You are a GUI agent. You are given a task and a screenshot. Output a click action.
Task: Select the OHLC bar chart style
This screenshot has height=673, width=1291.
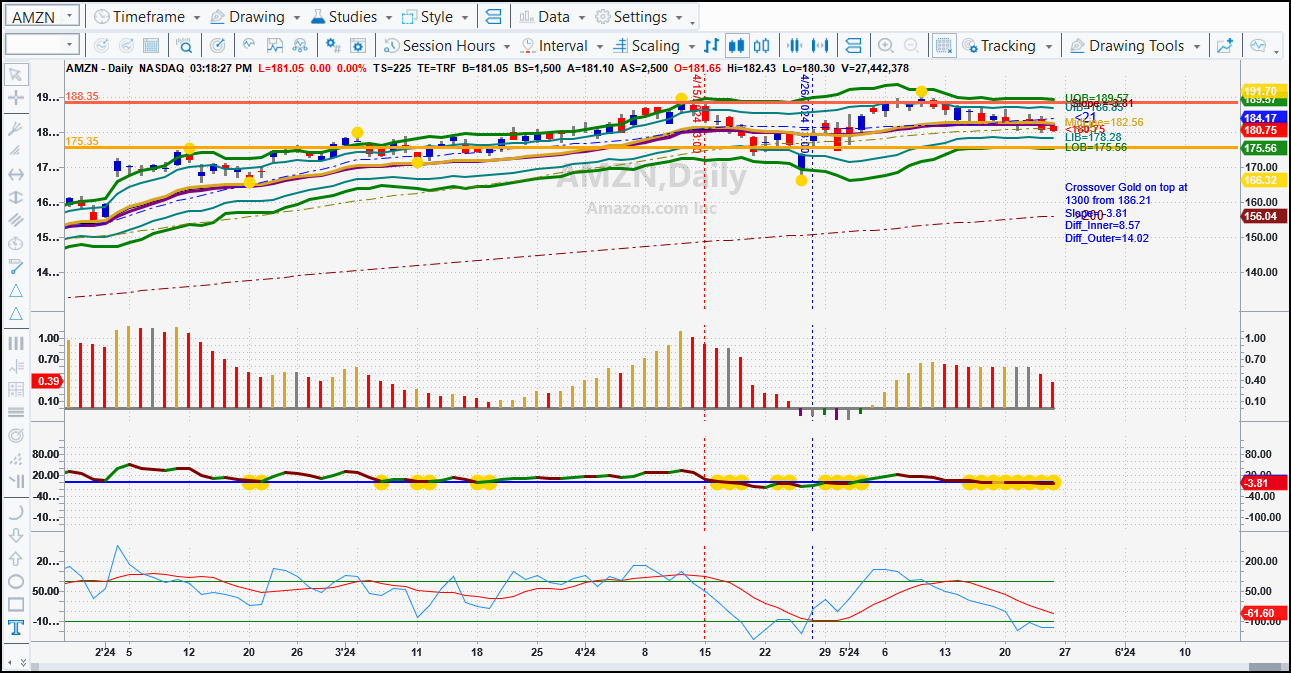711,46
